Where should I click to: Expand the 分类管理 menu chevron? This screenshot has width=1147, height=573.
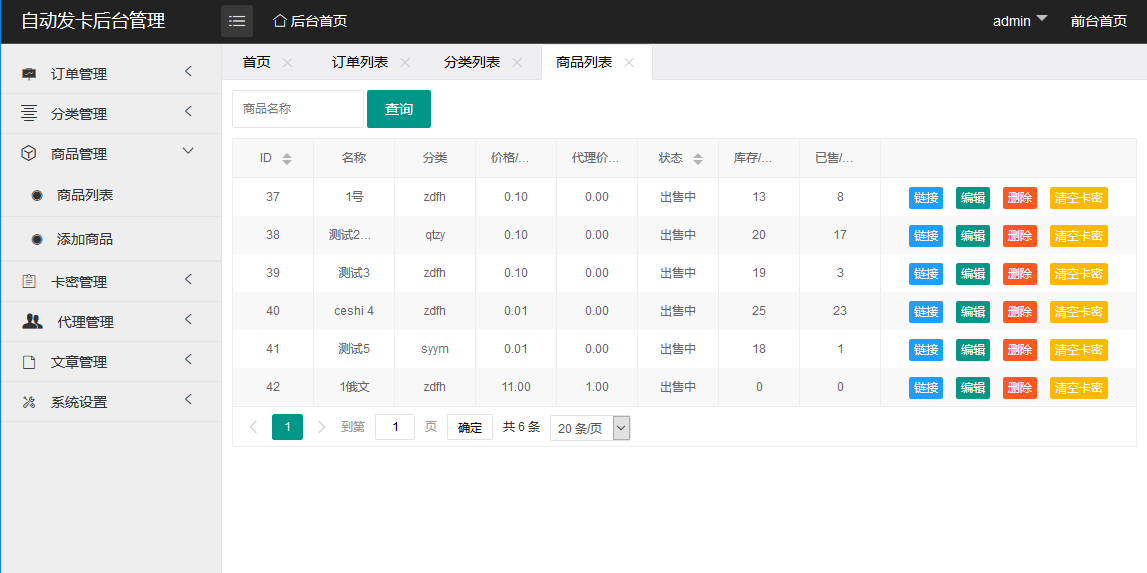(188, 111)
